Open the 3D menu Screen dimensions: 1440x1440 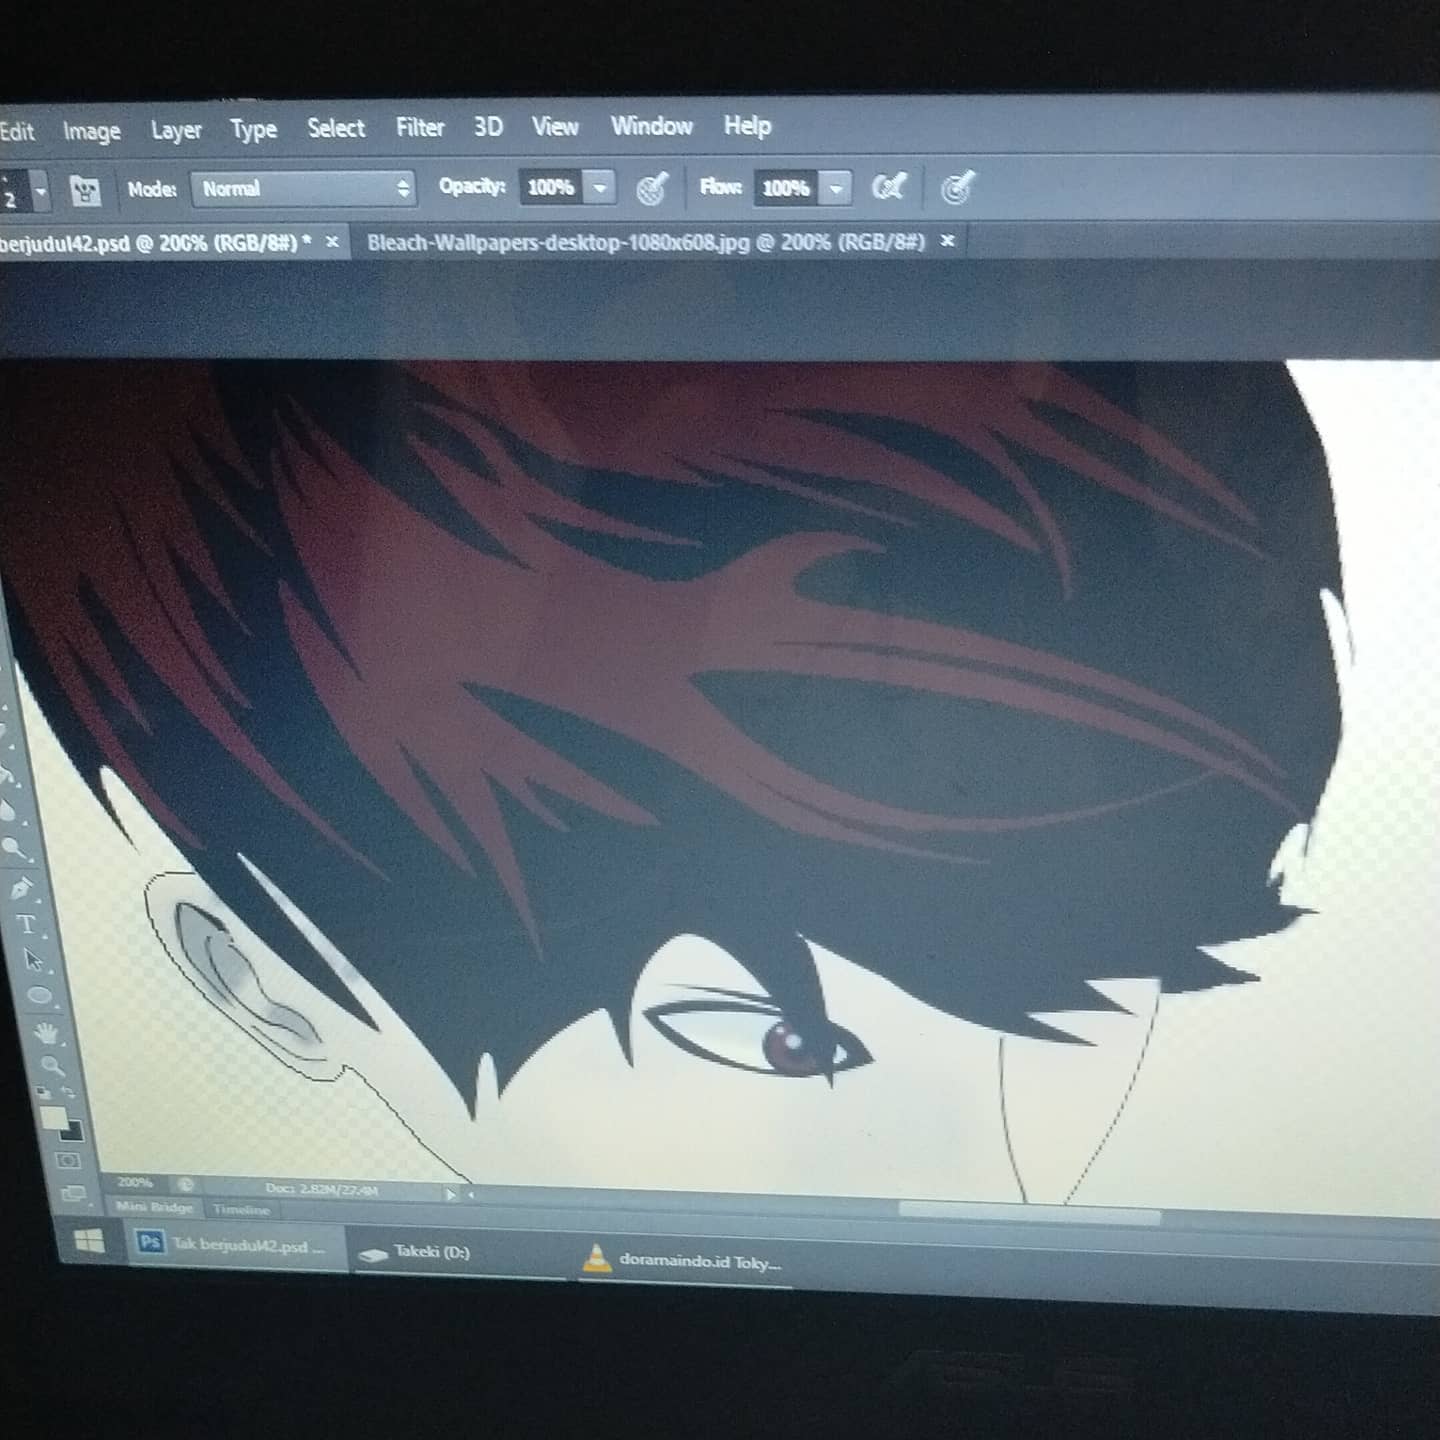(x=488, y=127)
